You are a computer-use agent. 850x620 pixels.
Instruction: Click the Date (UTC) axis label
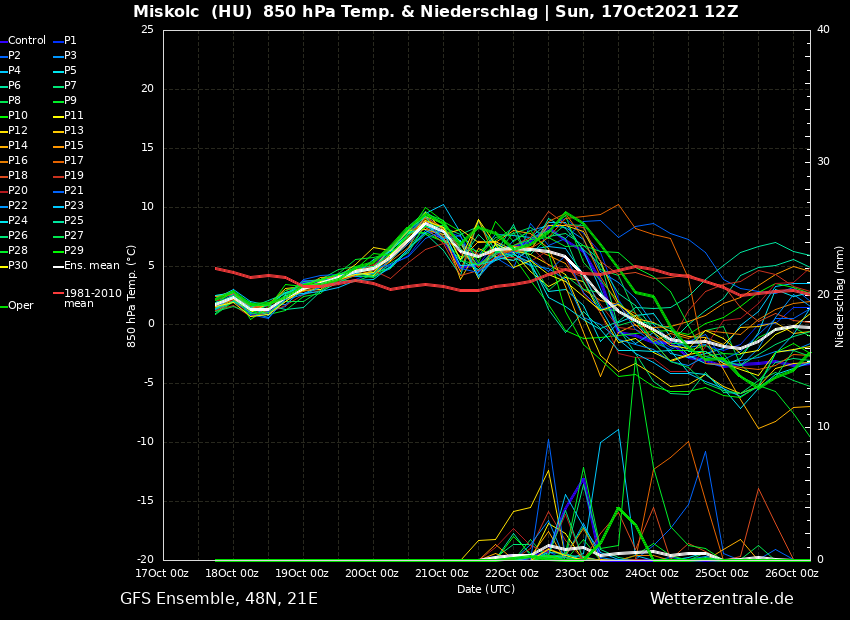pyautogui.click(x=486, y=589)
